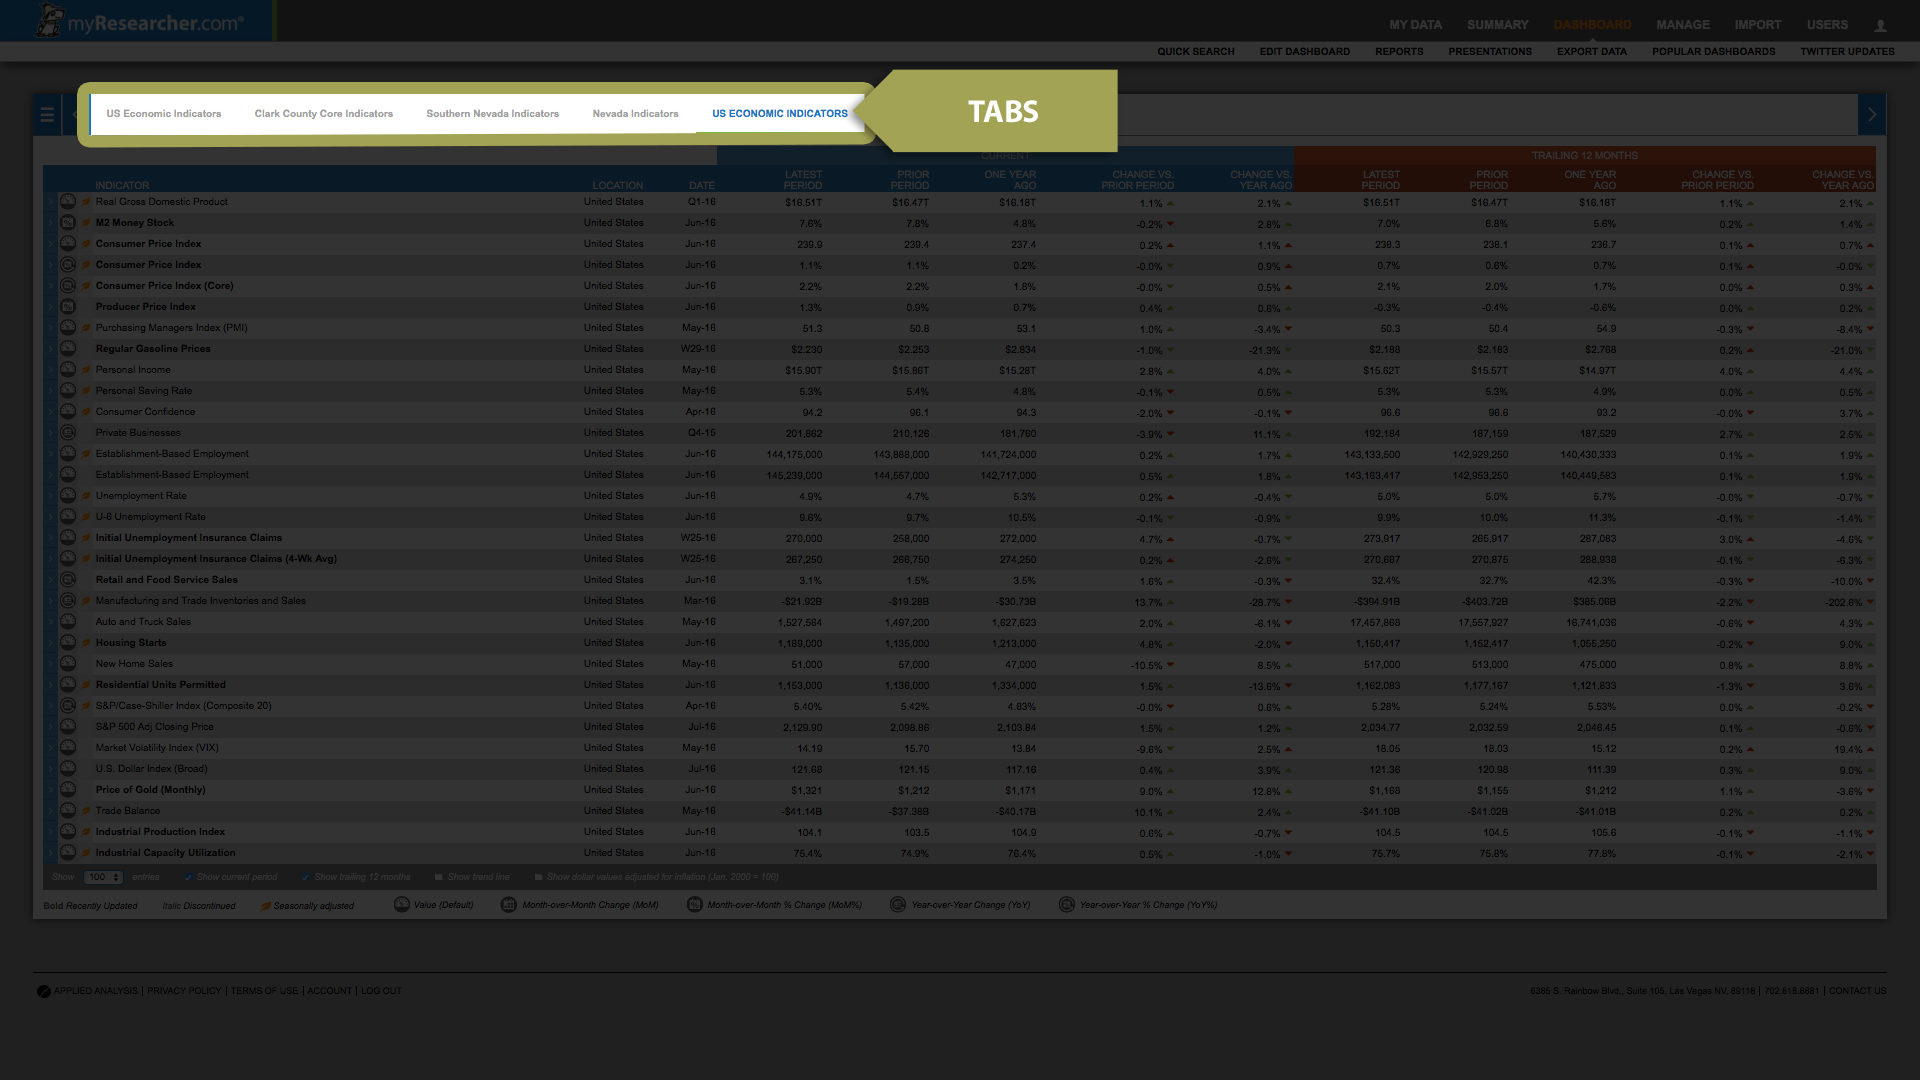Open the SUMMARY menu

coord(1497,25)
